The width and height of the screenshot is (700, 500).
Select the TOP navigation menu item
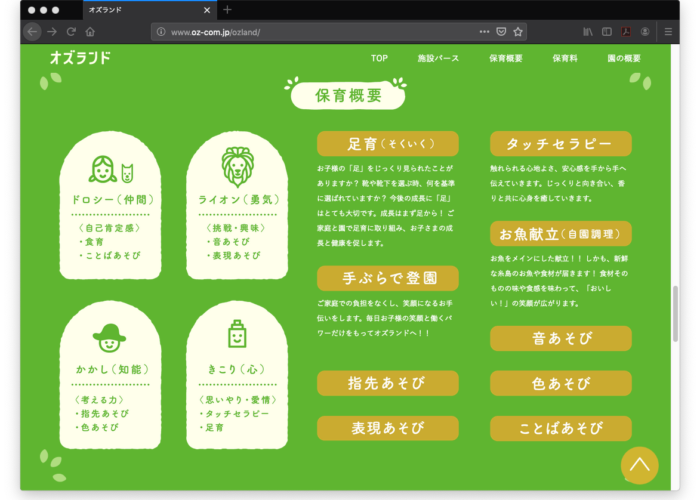[379, 58]
